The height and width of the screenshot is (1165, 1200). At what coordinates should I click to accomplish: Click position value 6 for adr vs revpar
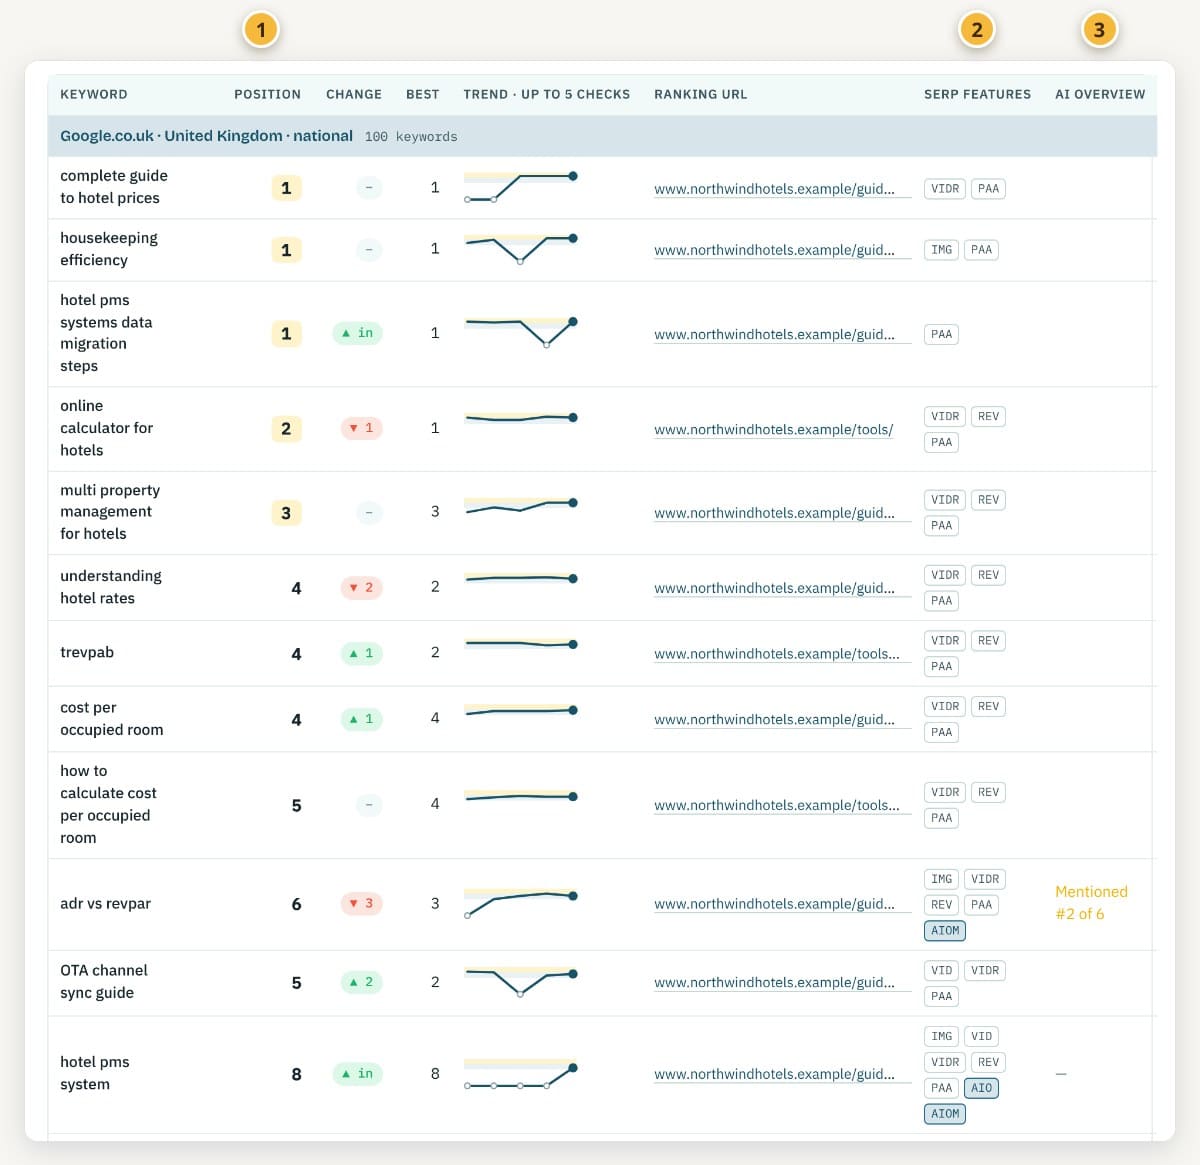click(296, 904)
